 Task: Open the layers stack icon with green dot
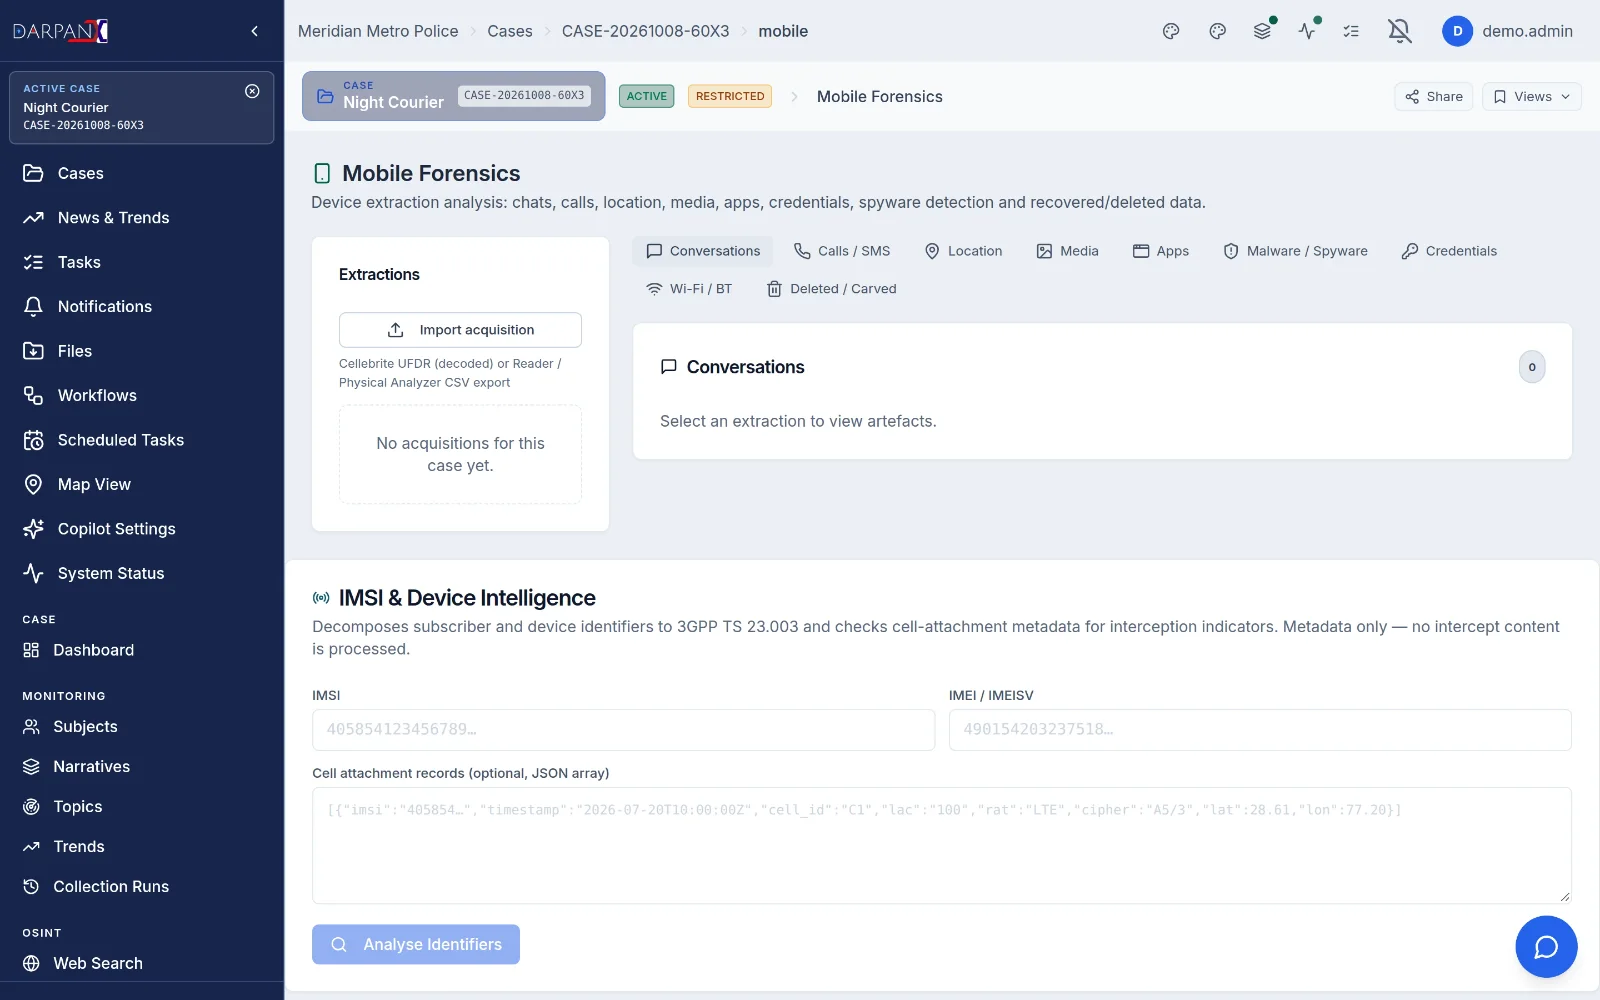click(x=1263, y=31)
